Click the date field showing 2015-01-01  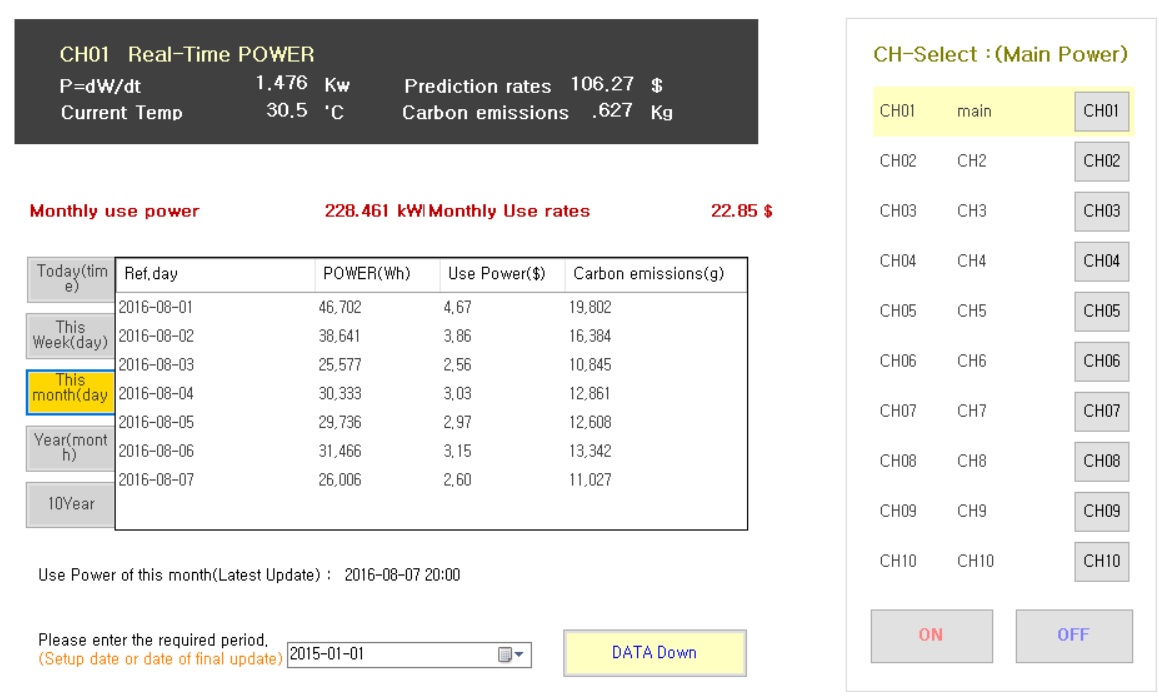[x=409, y=654]
